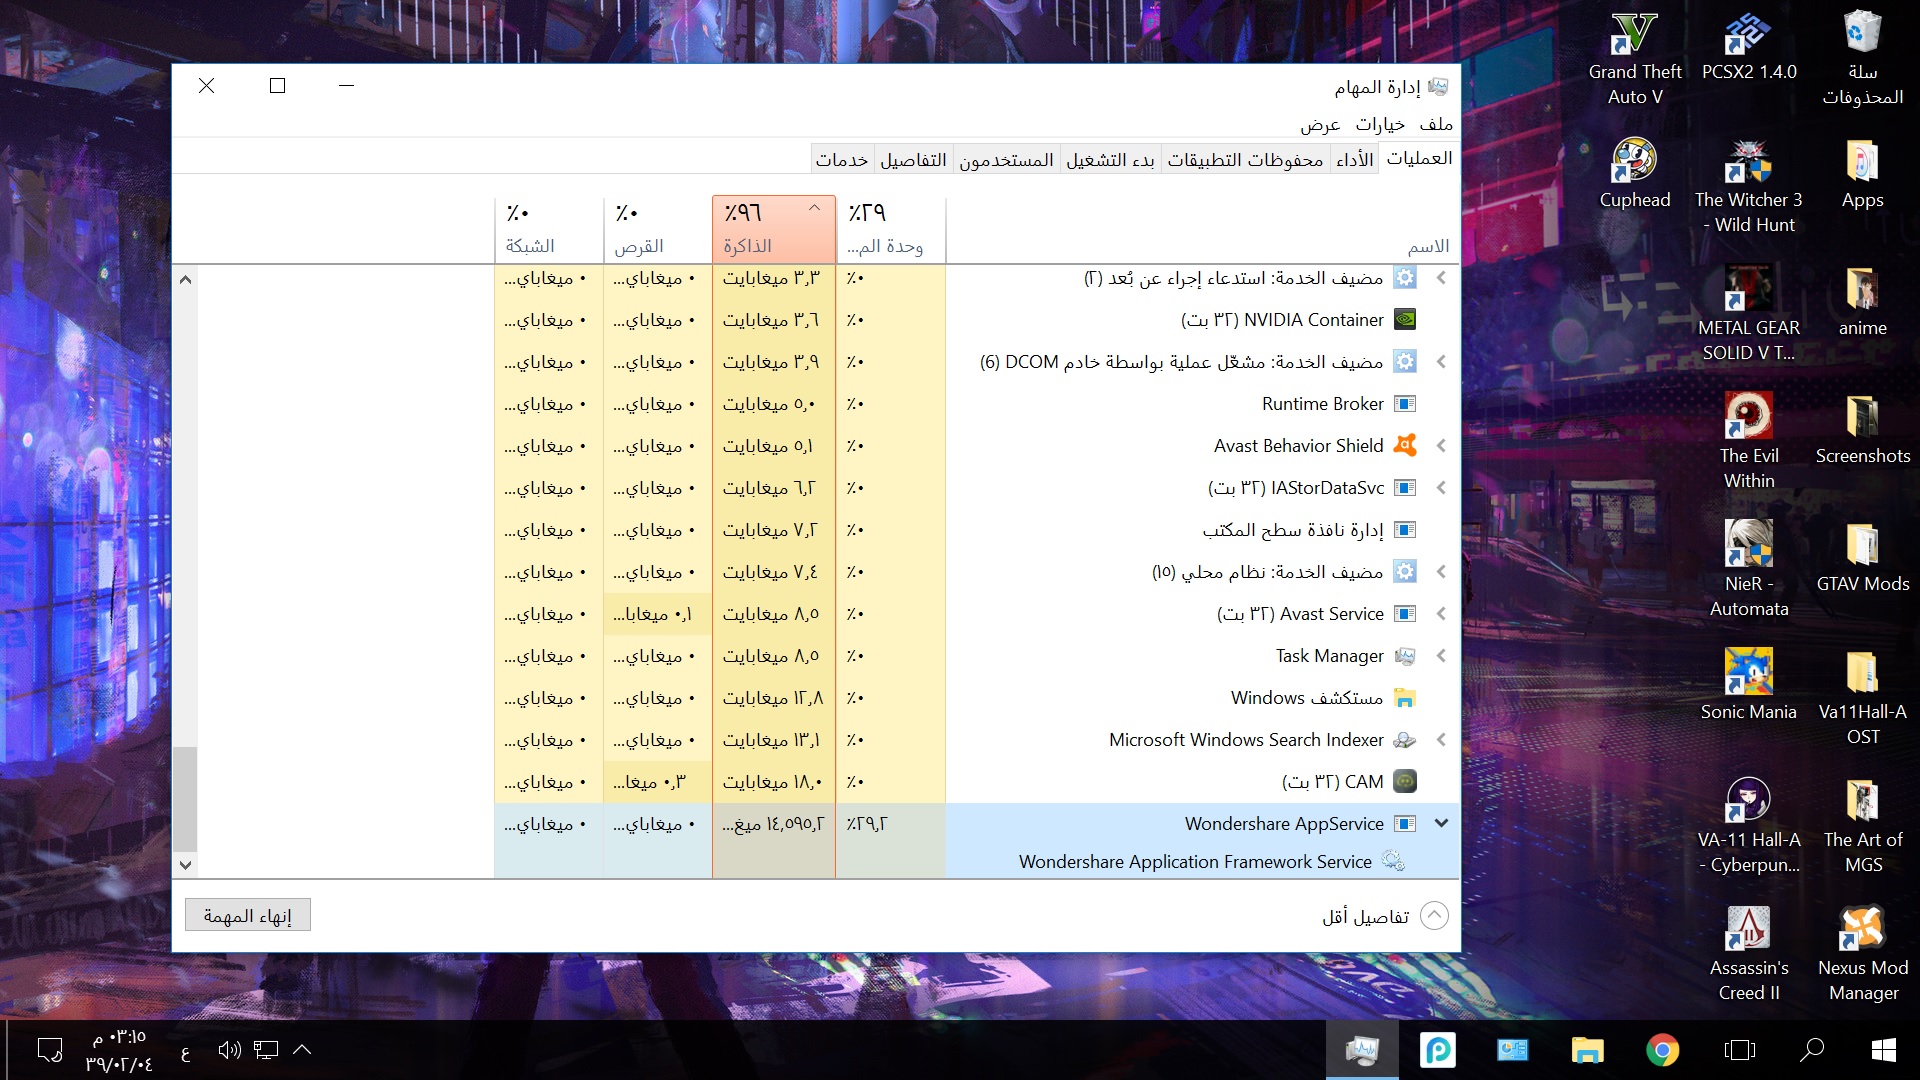Expand the Task Manager process row
This screenshot has width=1920, height=1080.
coord(1441,656)
